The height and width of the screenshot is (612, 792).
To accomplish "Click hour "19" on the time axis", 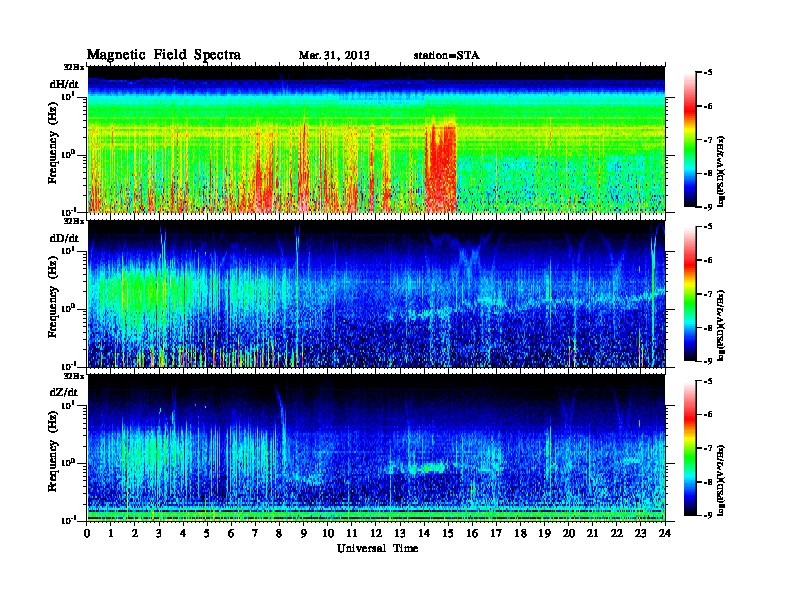I will pyautogui.click(x=544, y=533).
